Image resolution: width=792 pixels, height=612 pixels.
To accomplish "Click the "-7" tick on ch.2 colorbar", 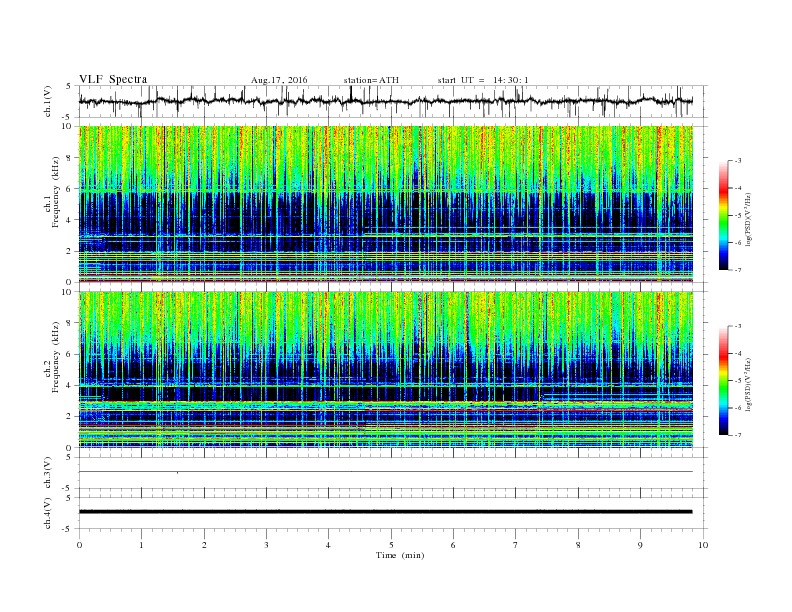I will (738, 435).
